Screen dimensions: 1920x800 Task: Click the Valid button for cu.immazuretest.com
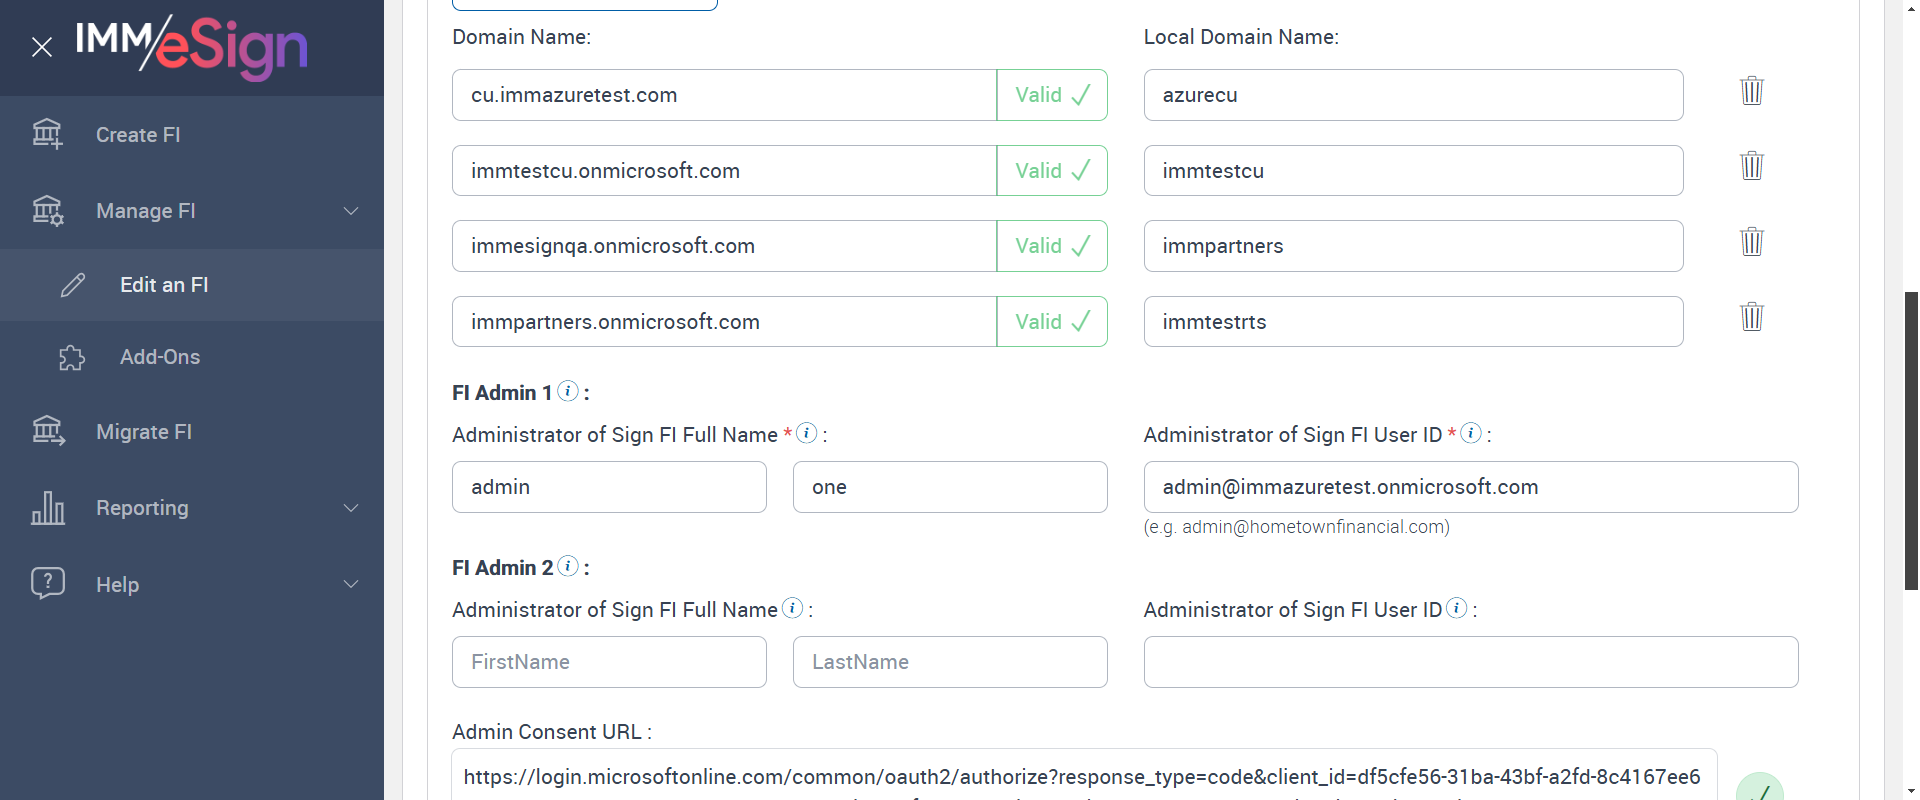(x=1052, y=95)
